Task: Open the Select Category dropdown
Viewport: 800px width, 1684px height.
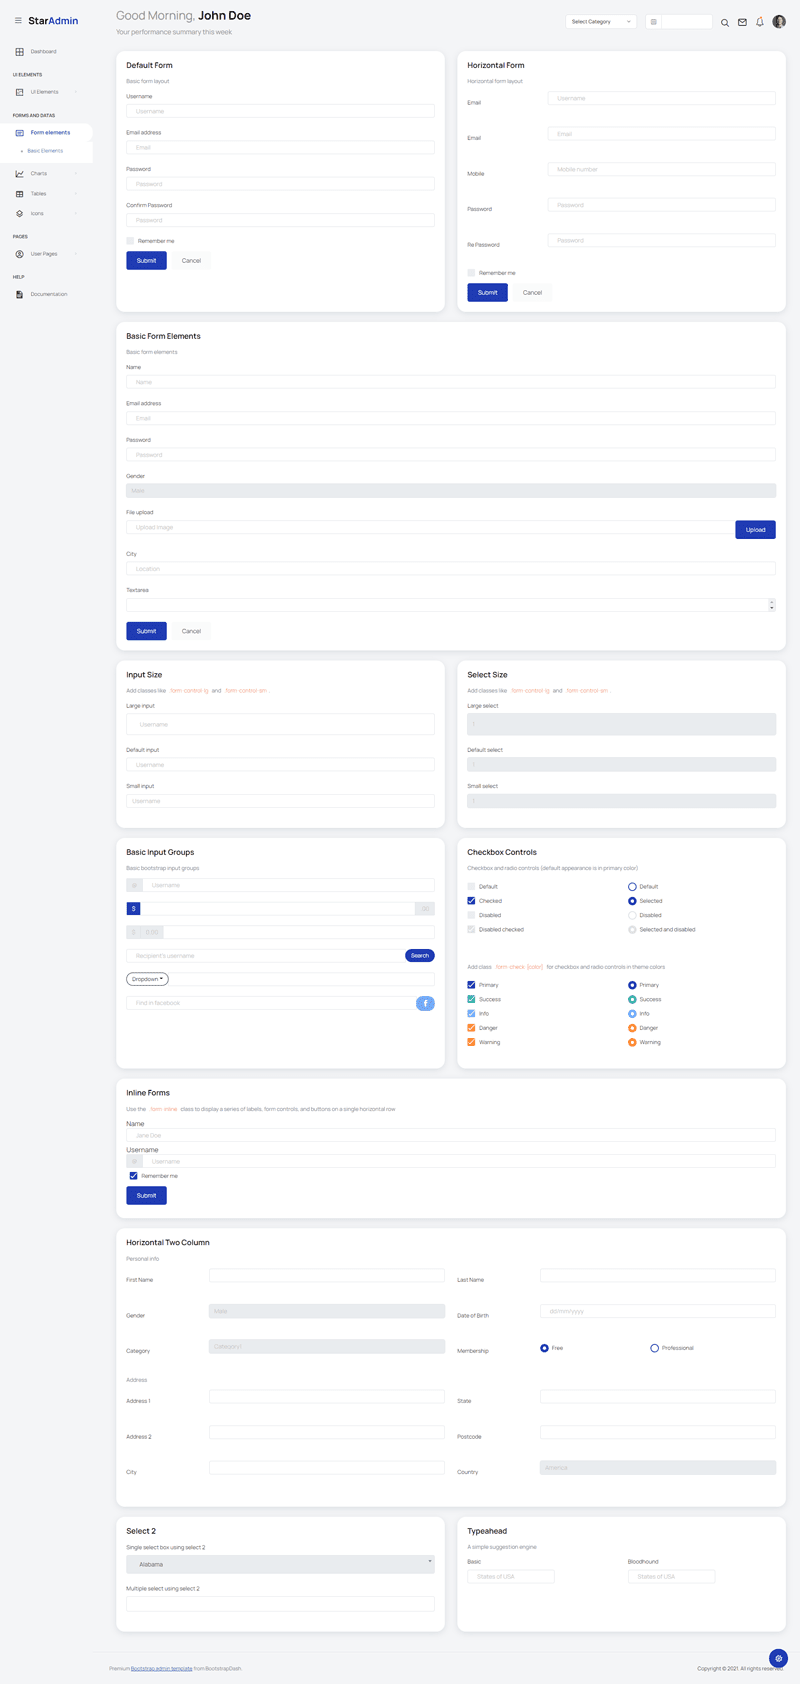Action: (x=601, y=21)
